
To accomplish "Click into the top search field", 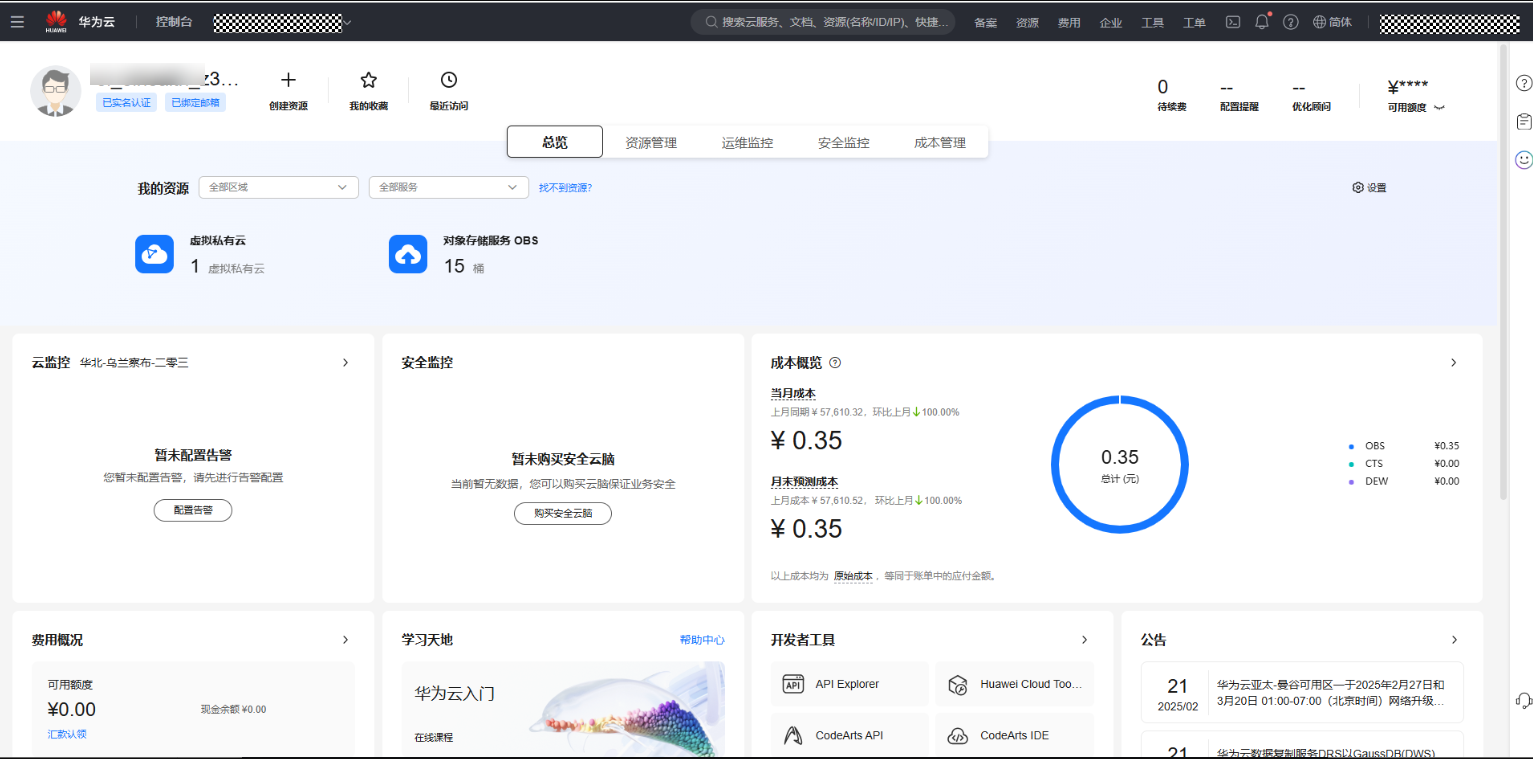I will click(823, 22).
